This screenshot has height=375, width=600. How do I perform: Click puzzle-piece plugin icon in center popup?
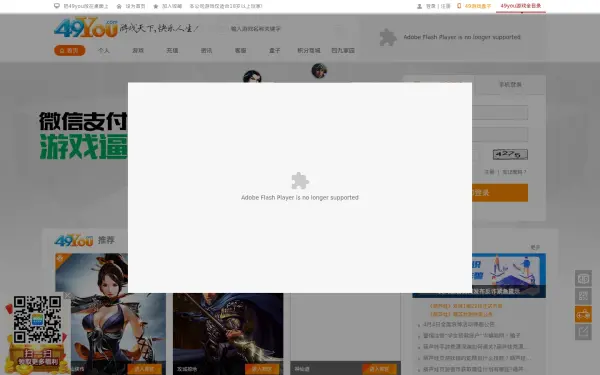point(300,181)
